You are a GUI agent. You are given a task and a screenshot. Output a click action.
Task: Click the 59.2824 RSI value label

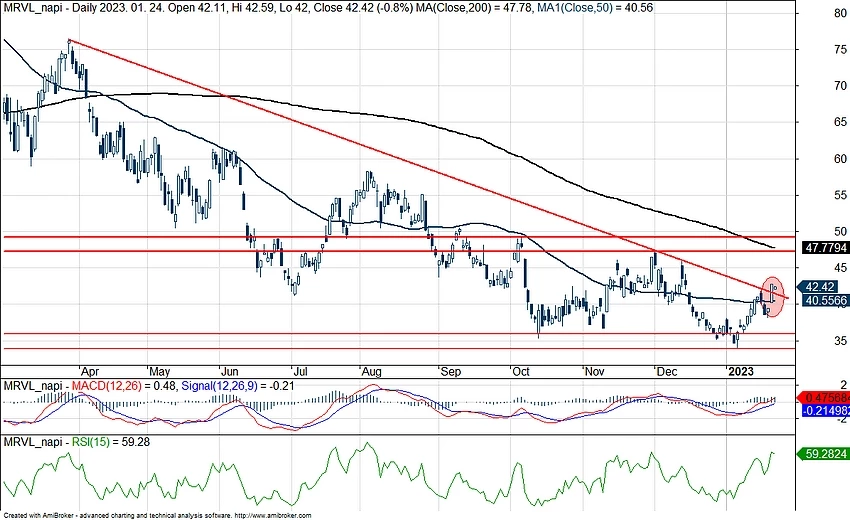(825, 453)
